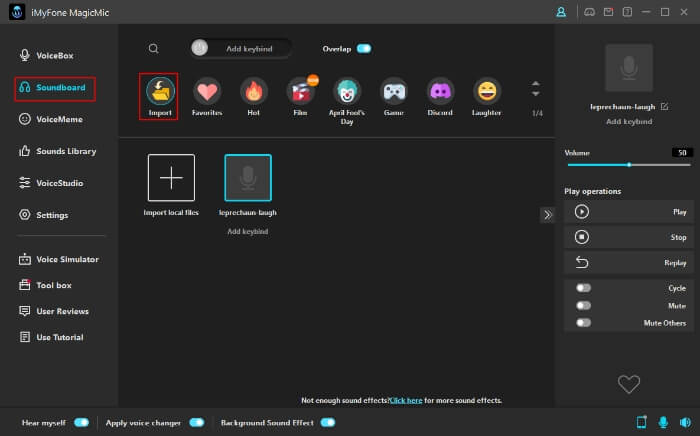Add keybind in right details panel
This screenshot has width=700, height=436.
(x=629, y=121)
